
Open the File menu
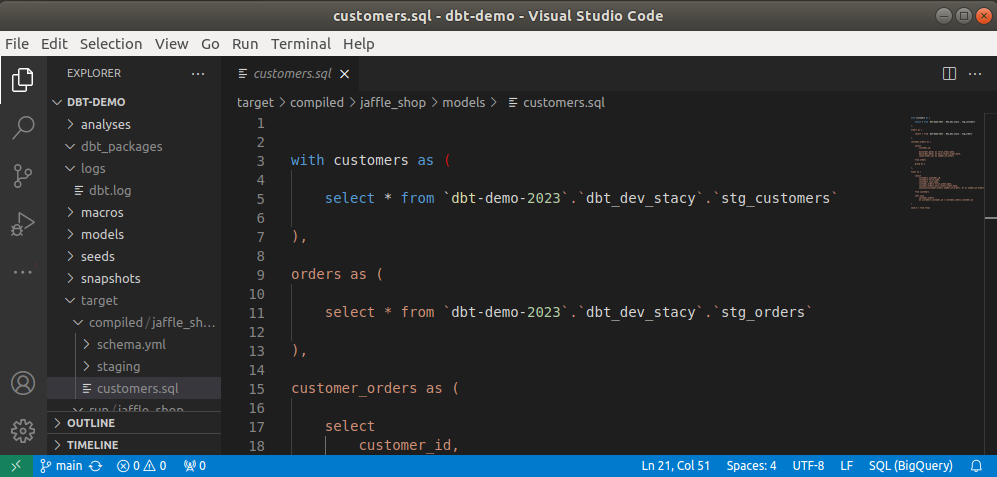pyautogui.click(x=17, y=44)
